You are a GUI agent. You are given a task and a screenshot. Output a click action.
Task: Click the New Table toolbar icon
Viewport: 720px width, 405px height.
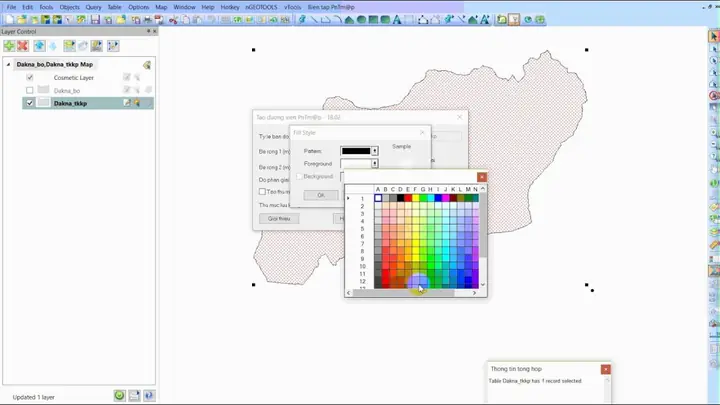9,20
